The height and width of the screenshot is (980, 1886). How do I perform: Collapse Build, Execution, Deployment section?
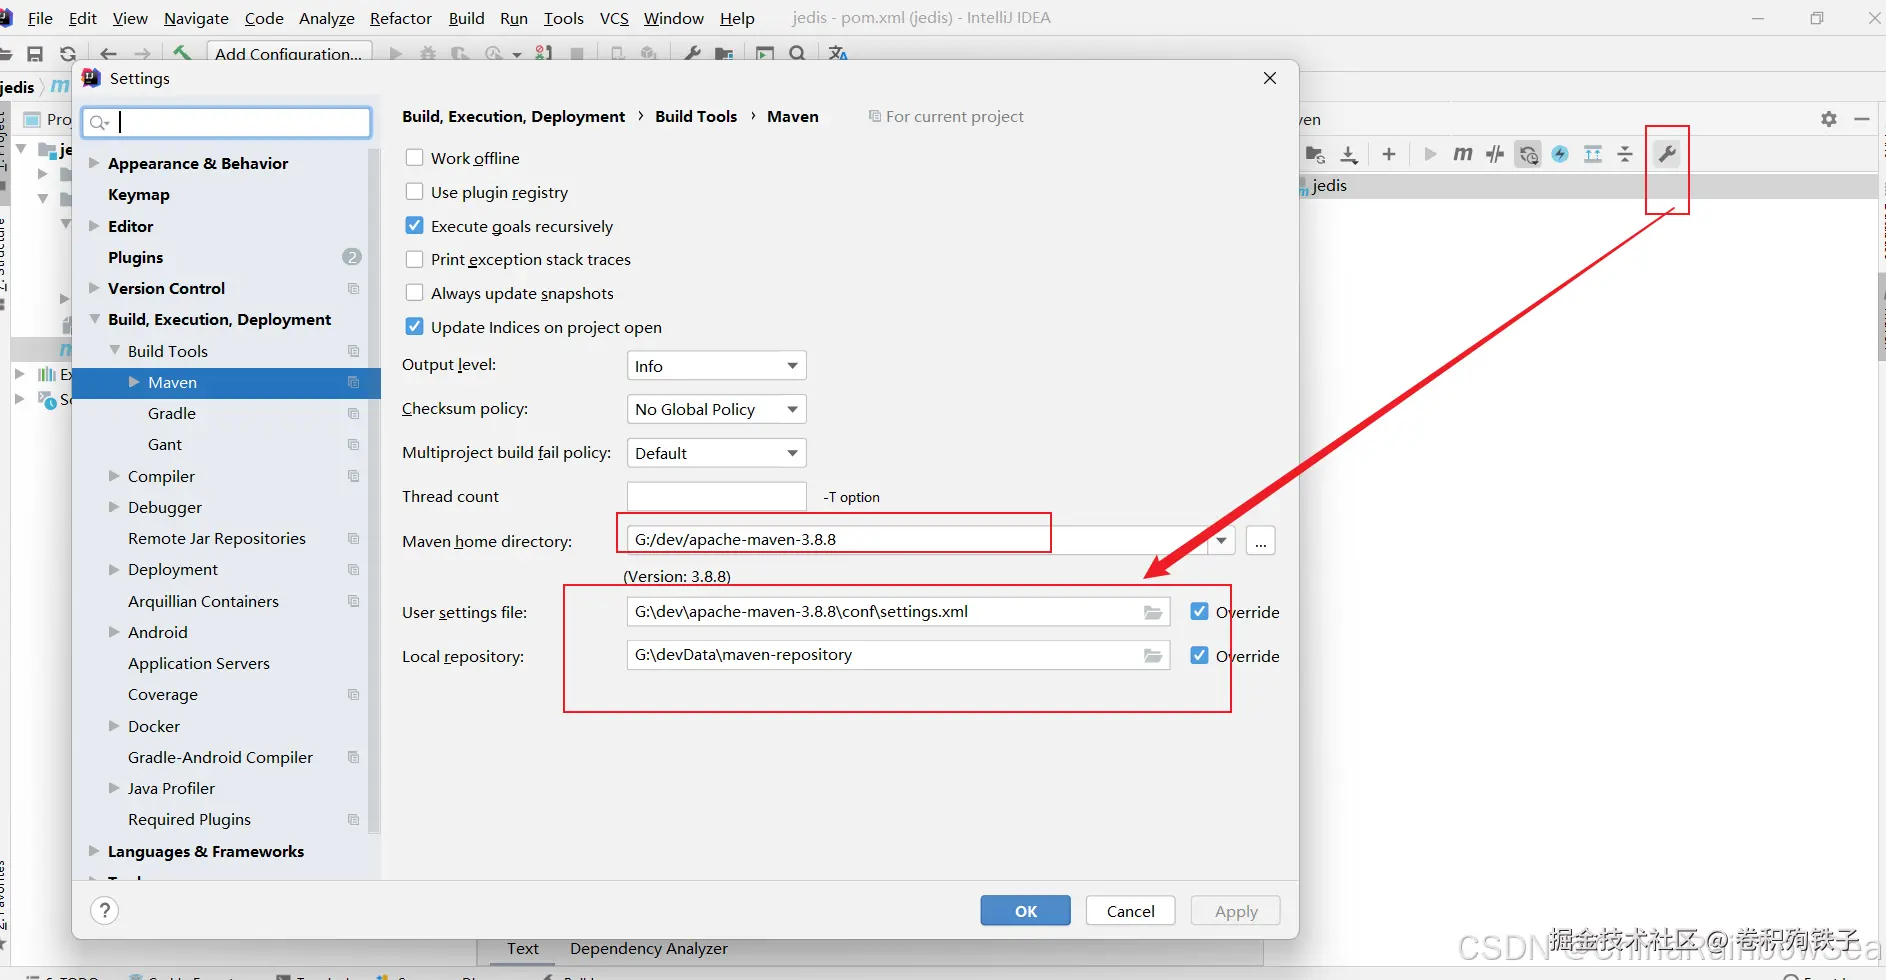click(94, 319)
